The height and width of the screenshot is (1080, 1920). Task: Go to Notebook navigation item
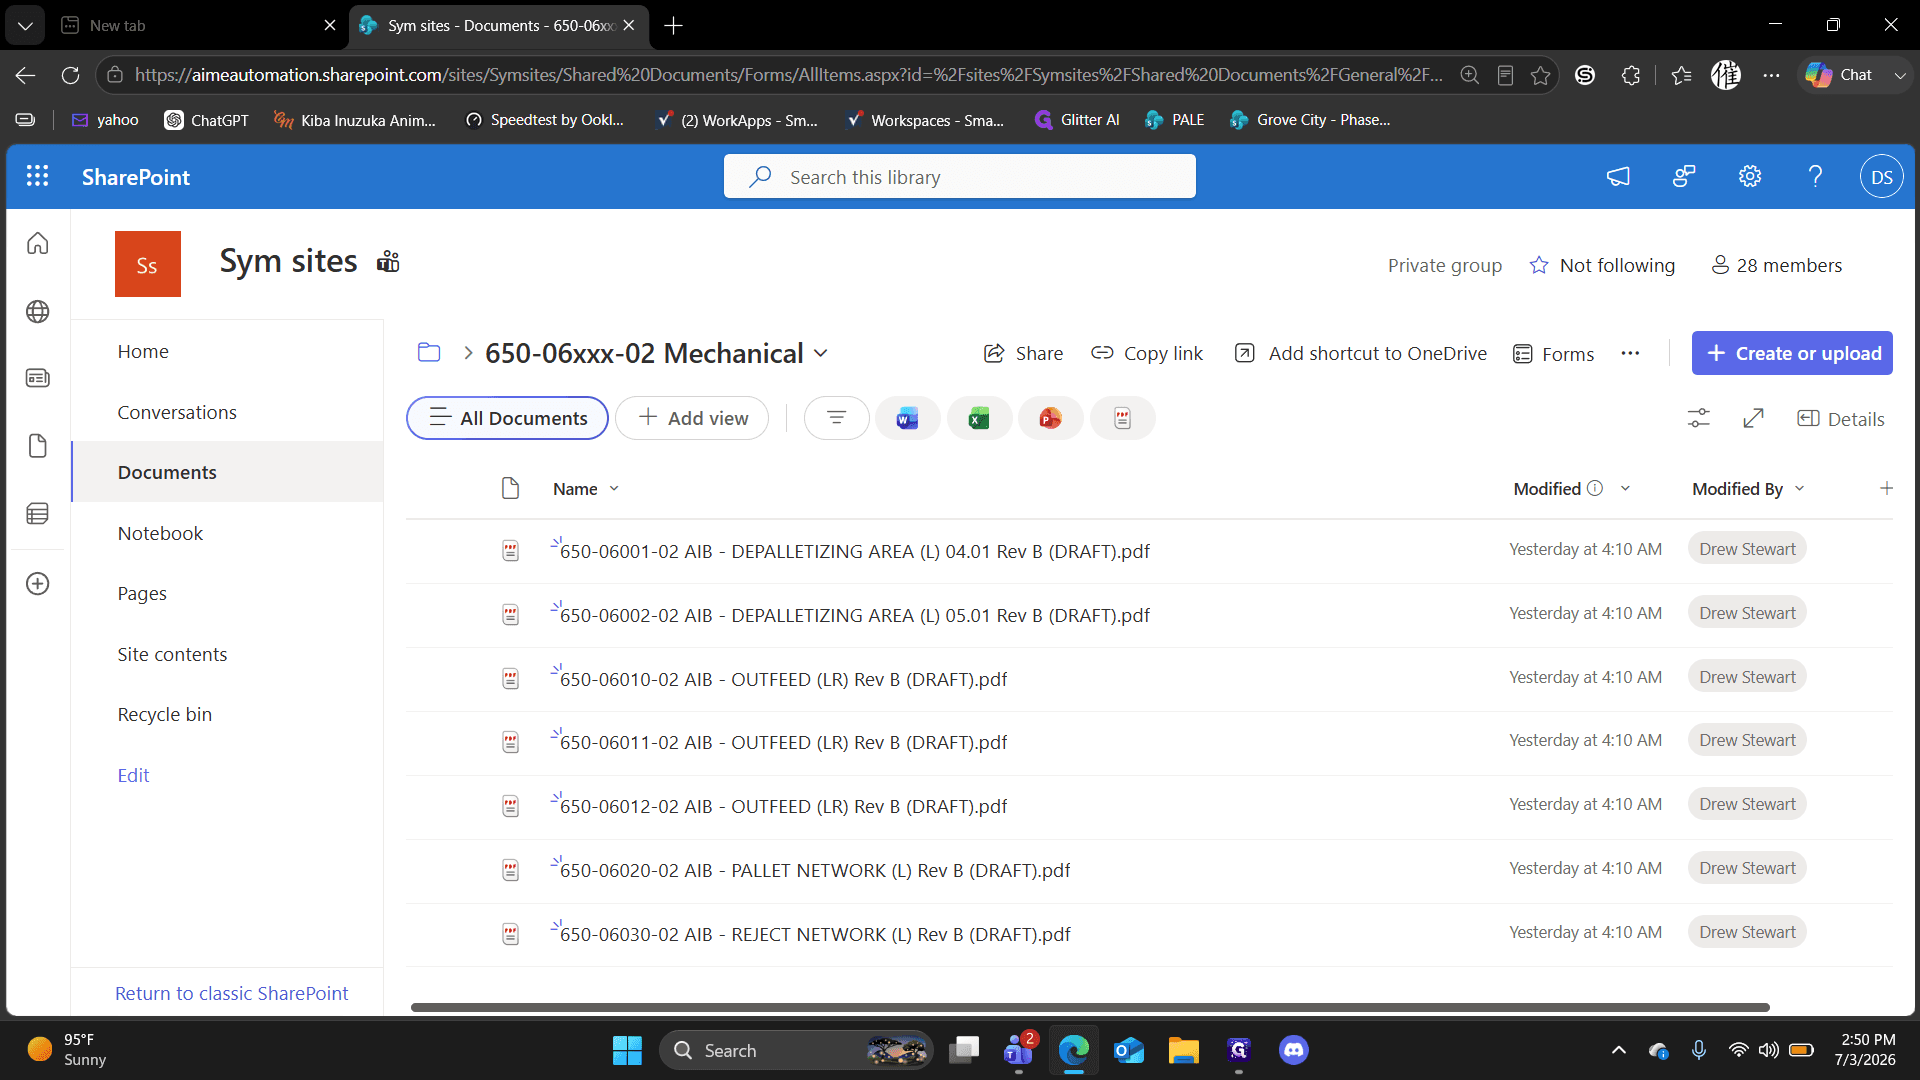160,533
